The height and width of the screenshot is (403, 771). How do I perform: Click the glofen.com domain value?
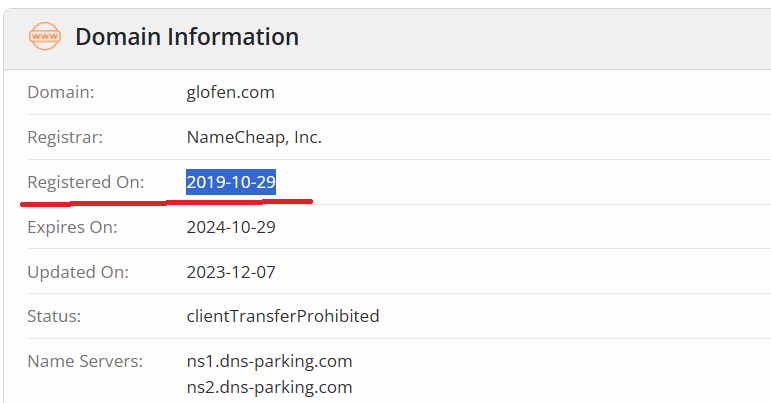[x=230, y=92]
